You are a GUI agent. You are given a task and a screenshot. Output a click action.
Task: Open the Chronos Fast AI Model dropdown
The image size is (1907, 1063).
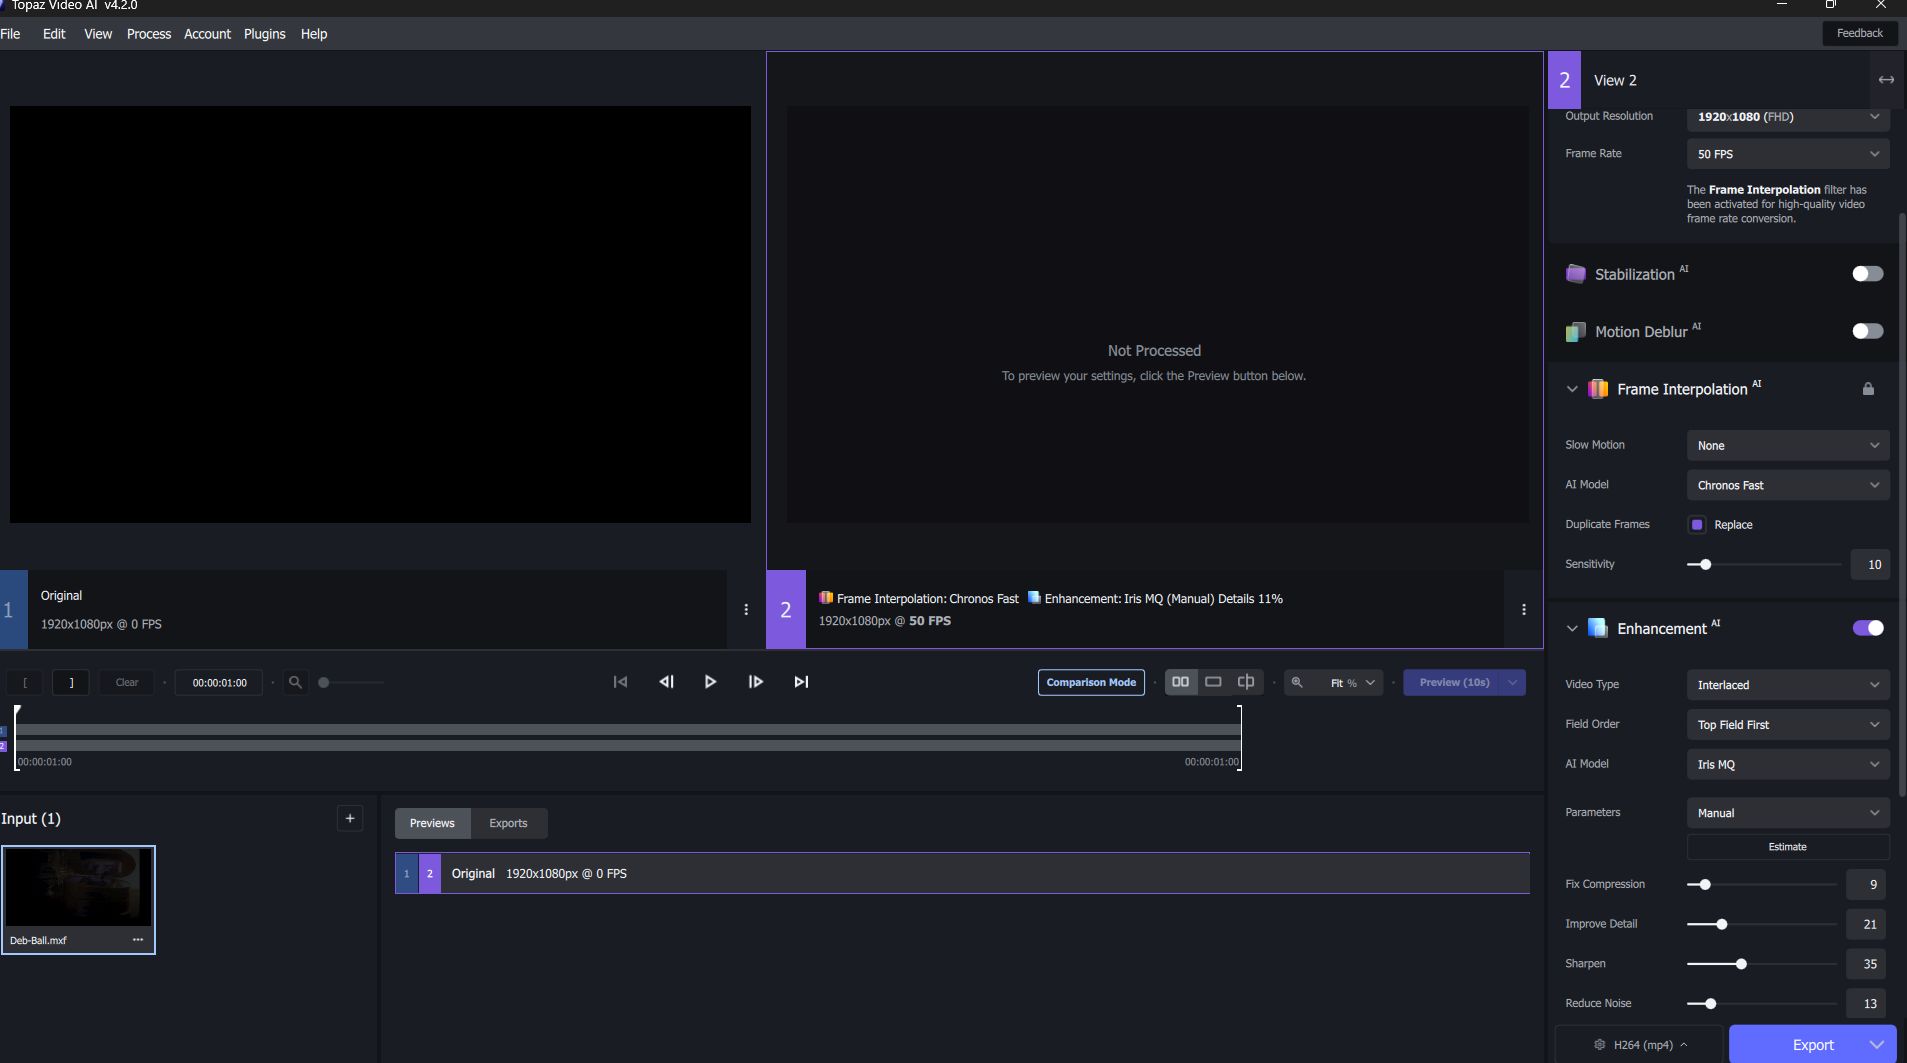point(1786,485)
